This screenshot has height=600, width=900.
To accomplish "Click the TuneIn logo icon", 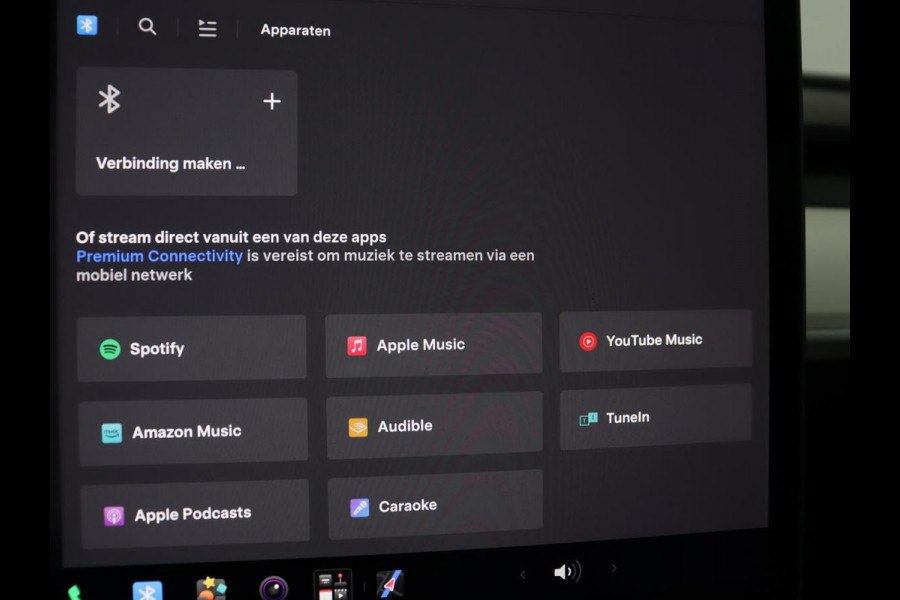I will coord(588,419).
